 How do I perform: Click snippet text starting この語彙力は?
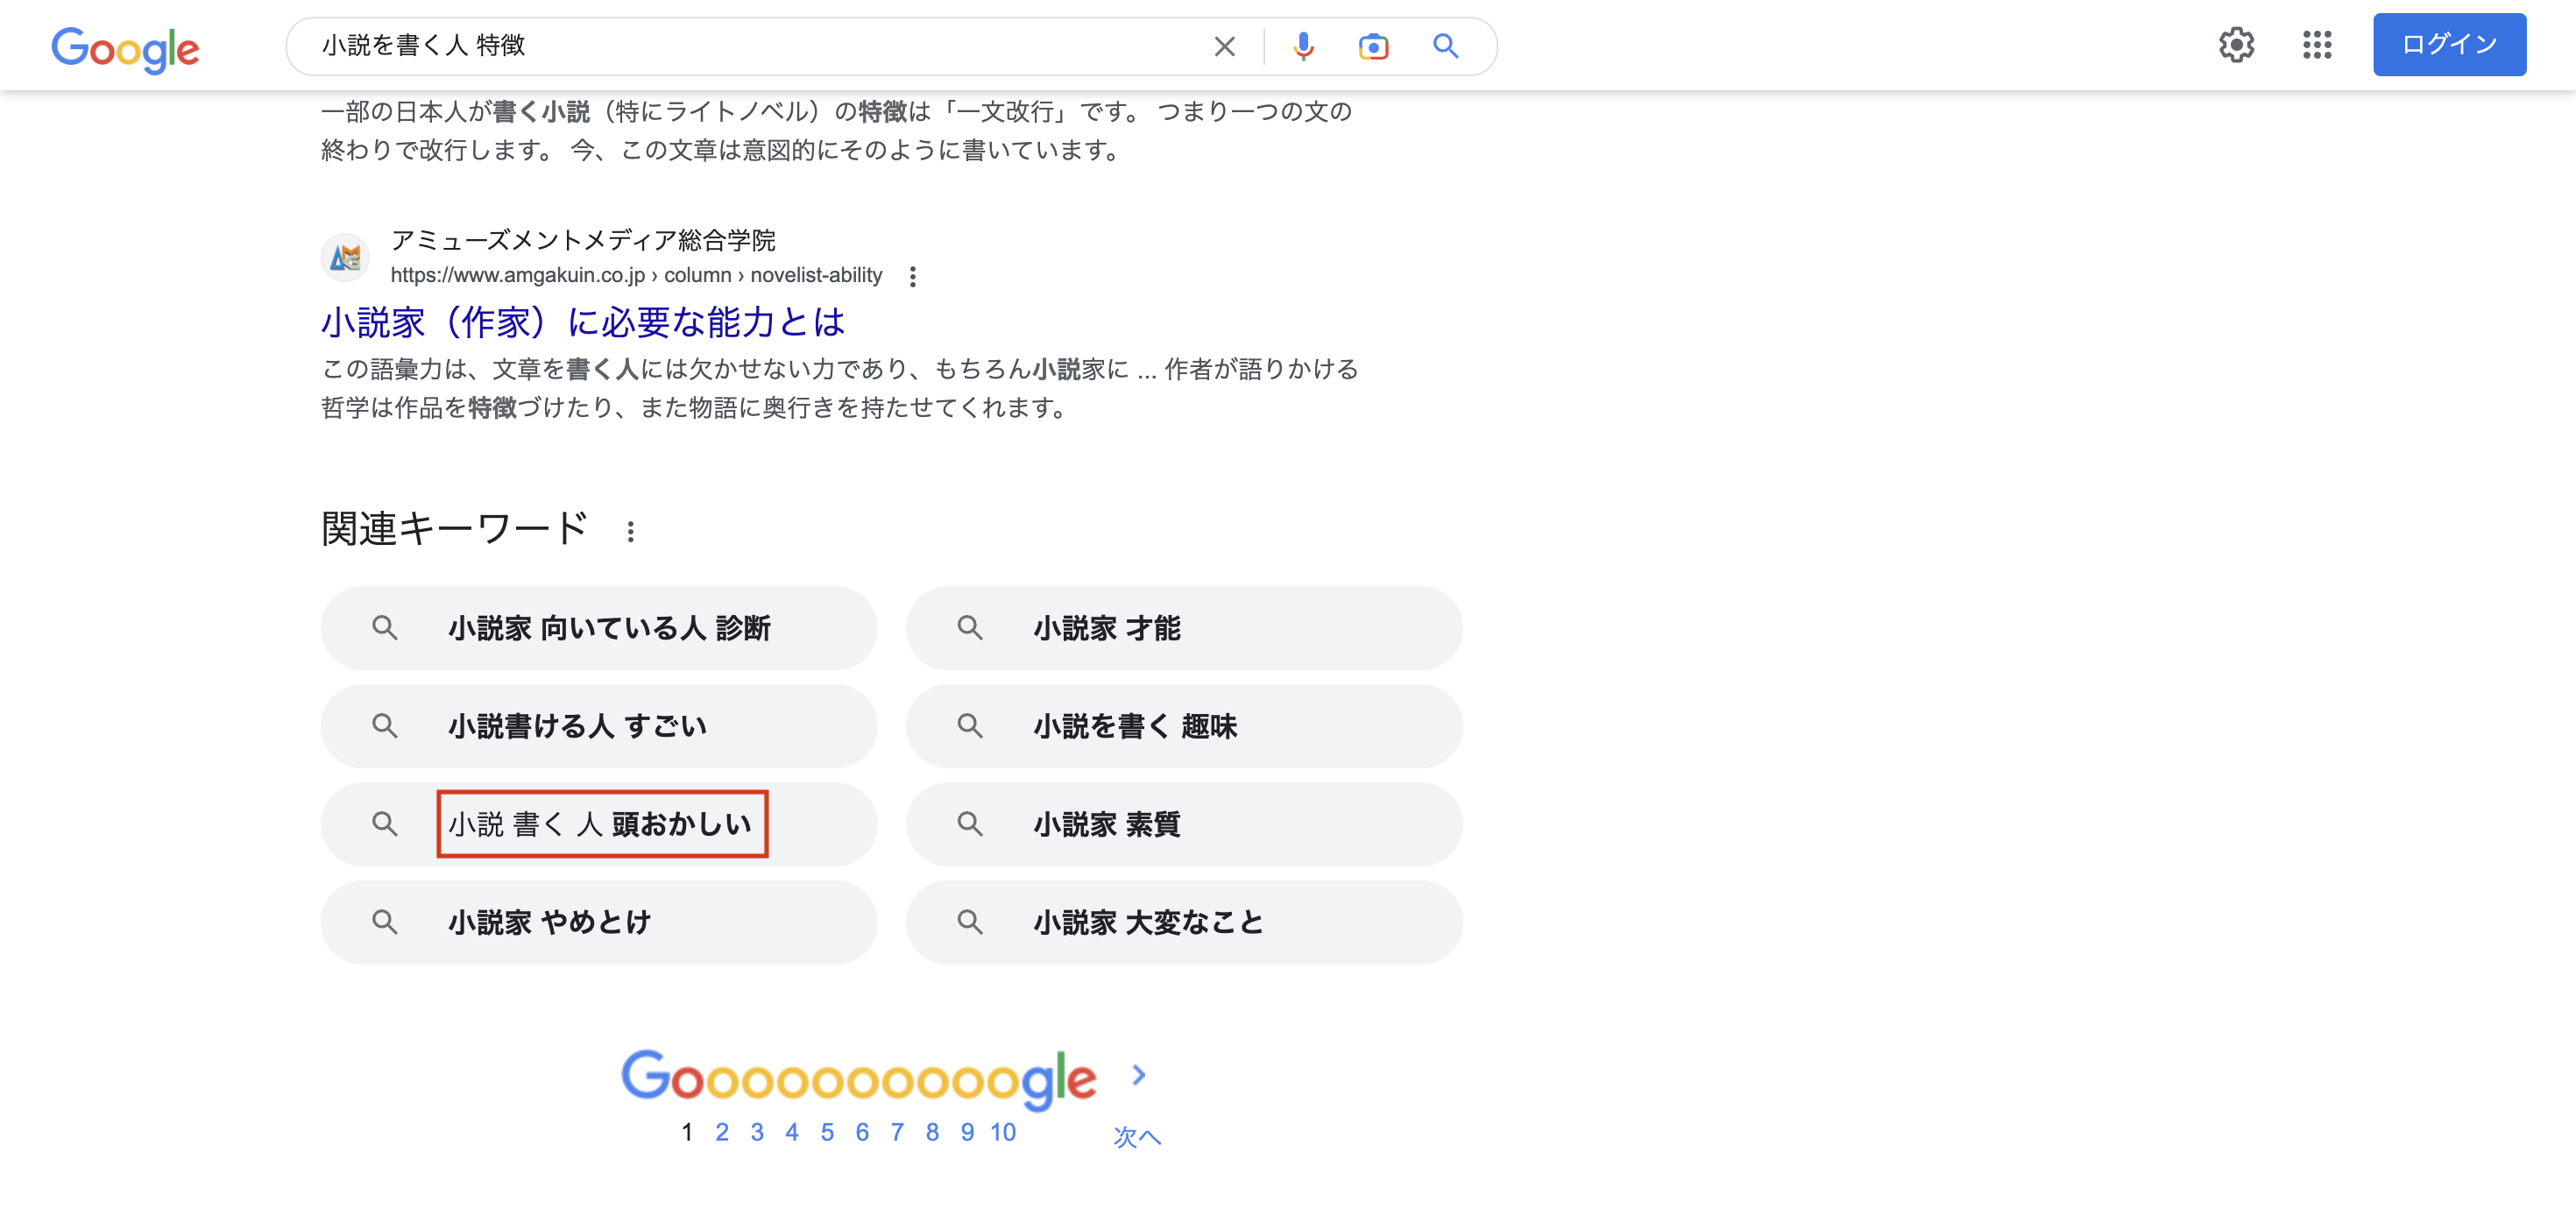(x=840, y=388)
